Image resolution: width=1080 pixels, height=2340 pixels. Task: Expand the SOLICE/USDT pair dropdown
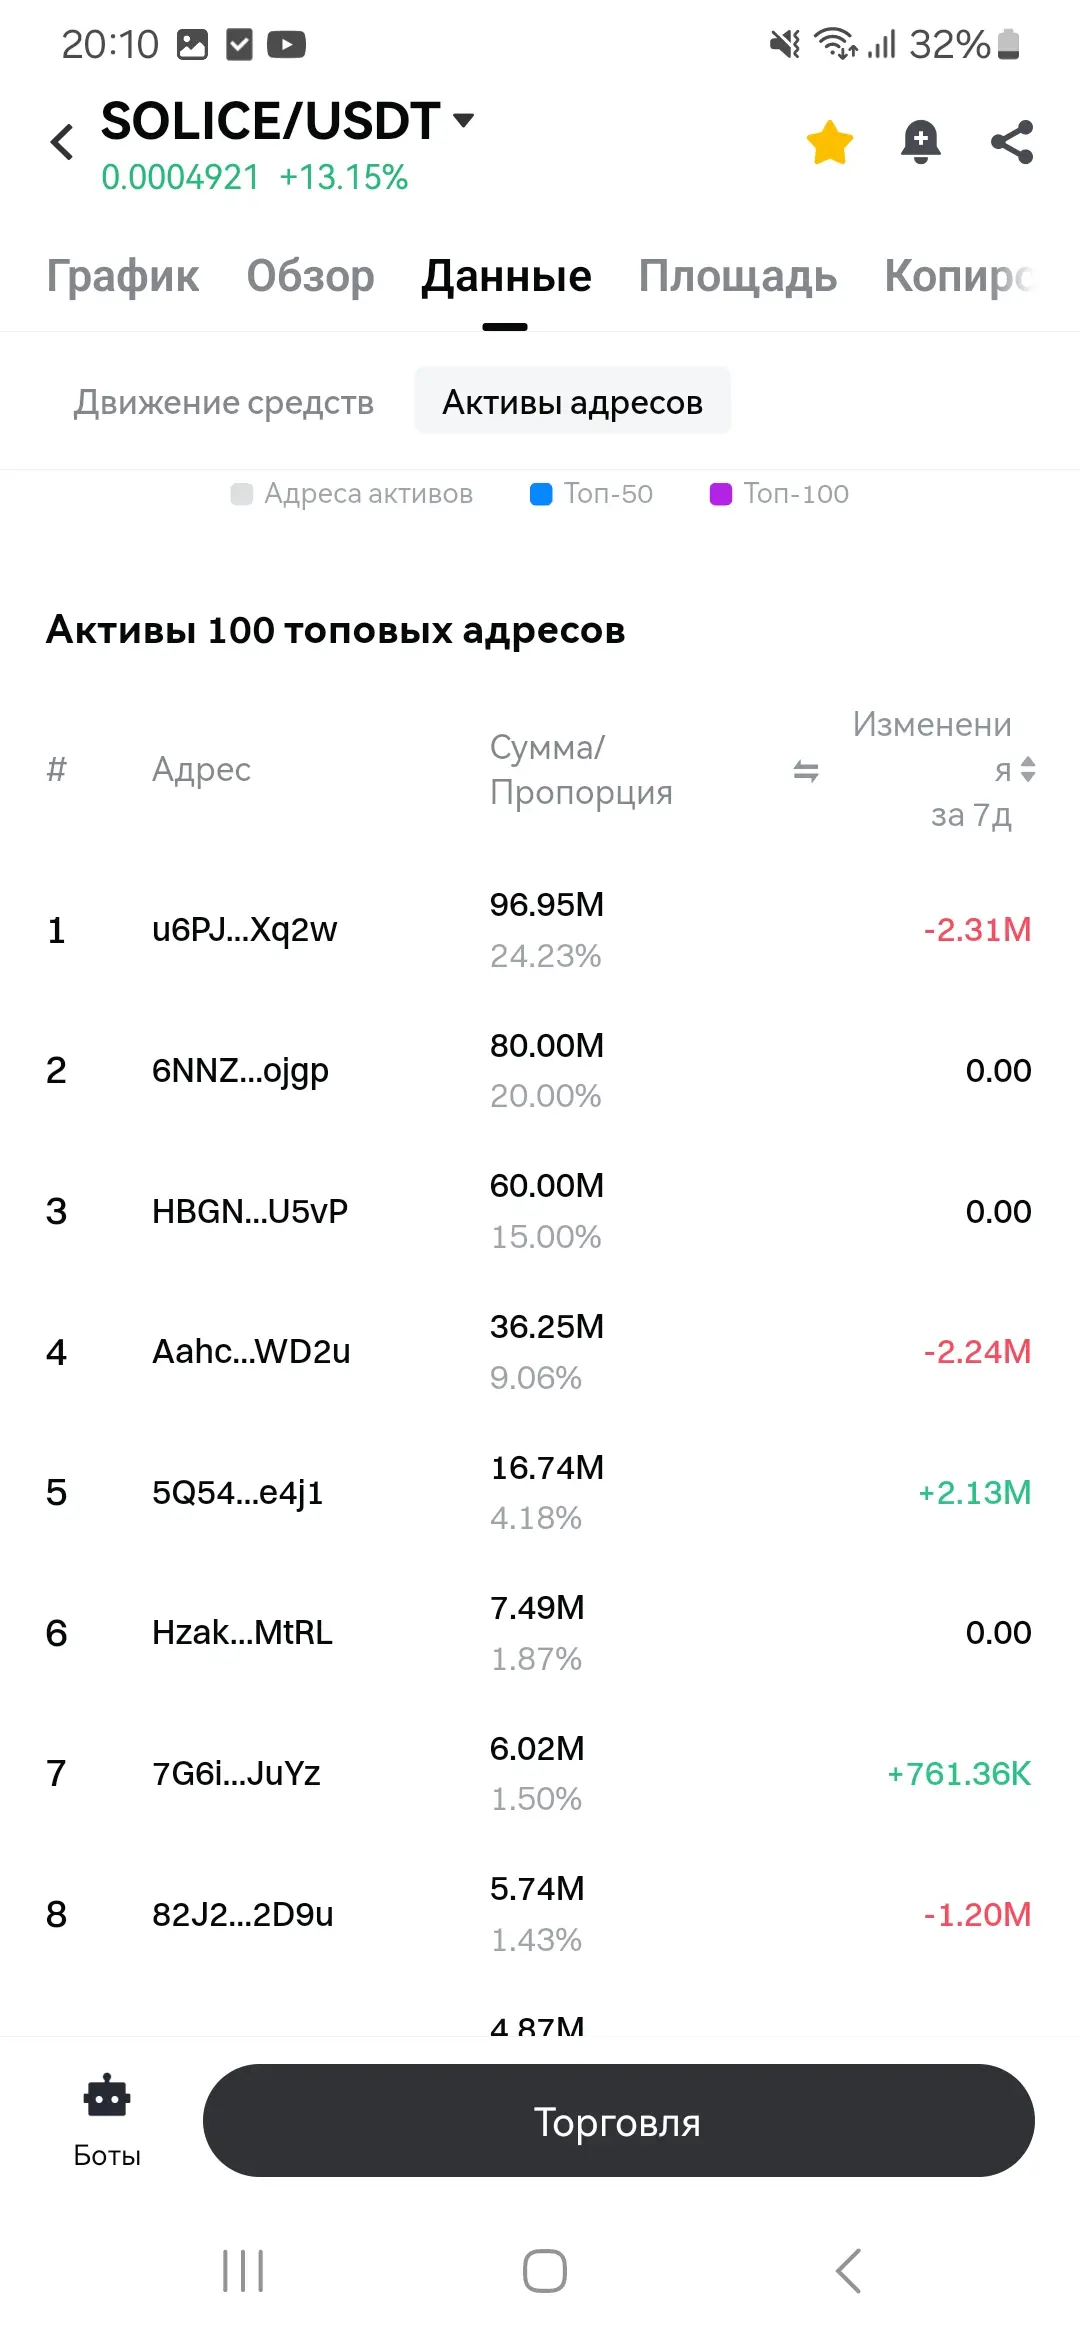pos(463,120)
